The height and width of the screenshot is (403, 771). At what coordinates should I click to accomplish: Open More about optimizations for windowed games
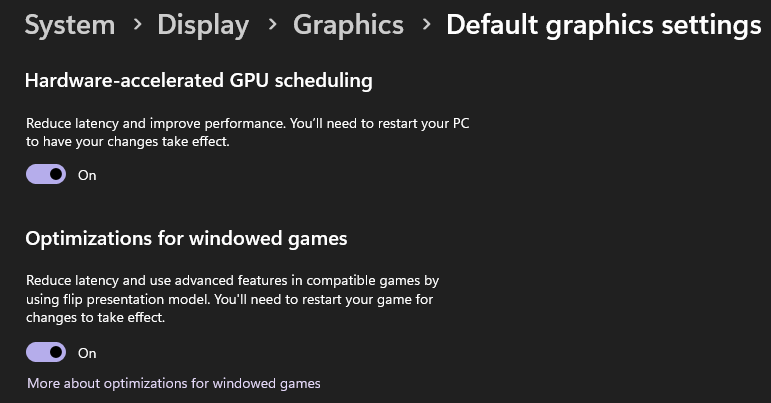pyautogui.click(x=174, y=383)
